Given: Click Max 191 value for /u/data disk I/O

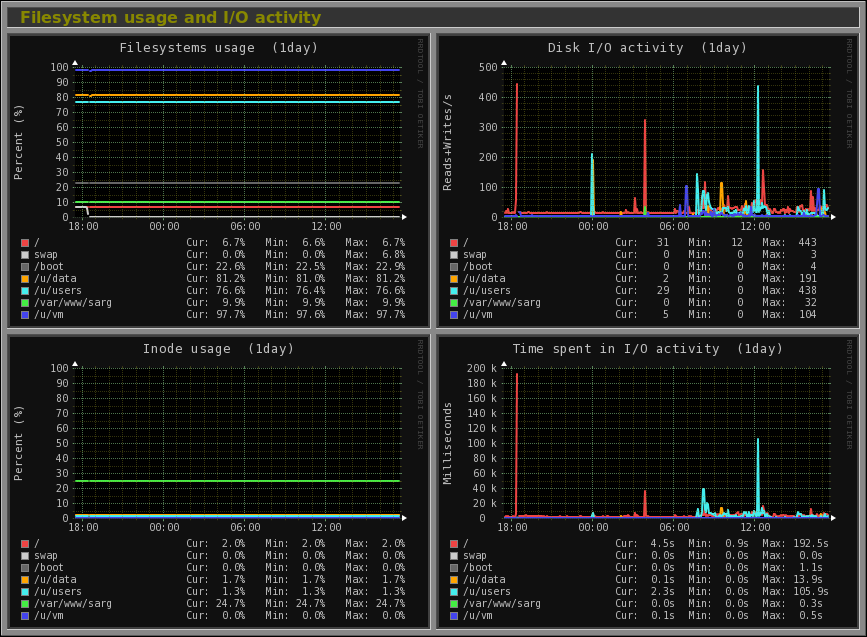Looking at the screenshot, I should 807,279.
